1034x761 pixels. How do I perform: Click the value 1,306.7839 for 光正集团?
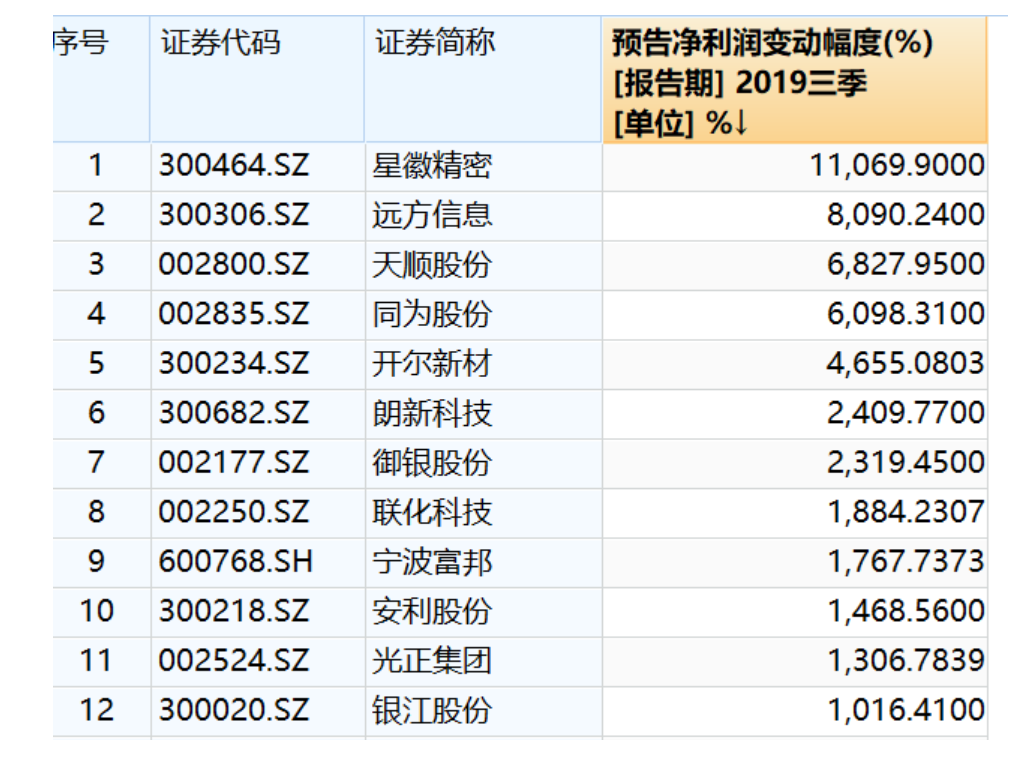coord(905,661)
